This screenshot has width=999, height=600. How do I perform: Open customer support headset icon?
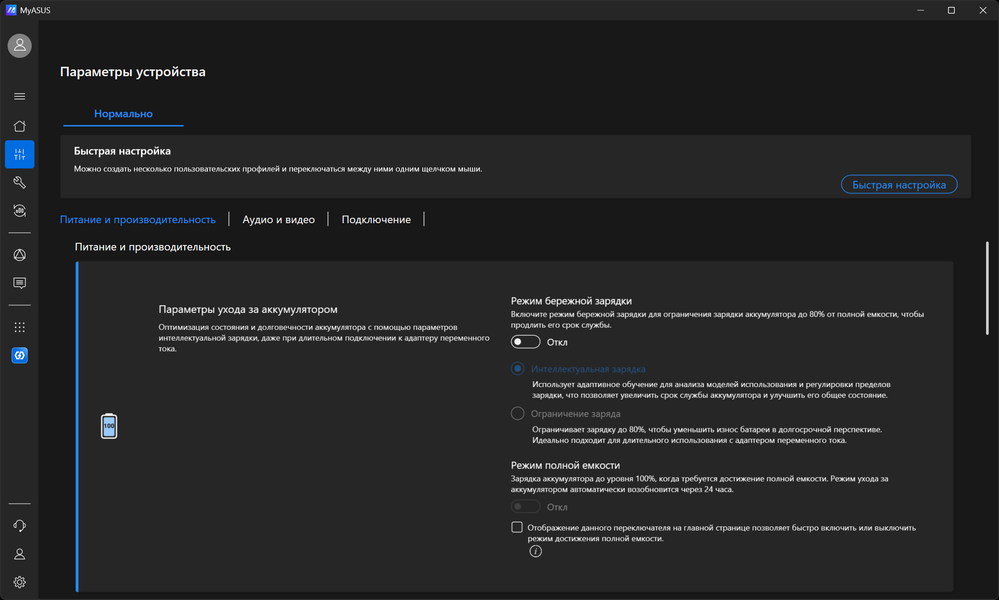point(20,525)
